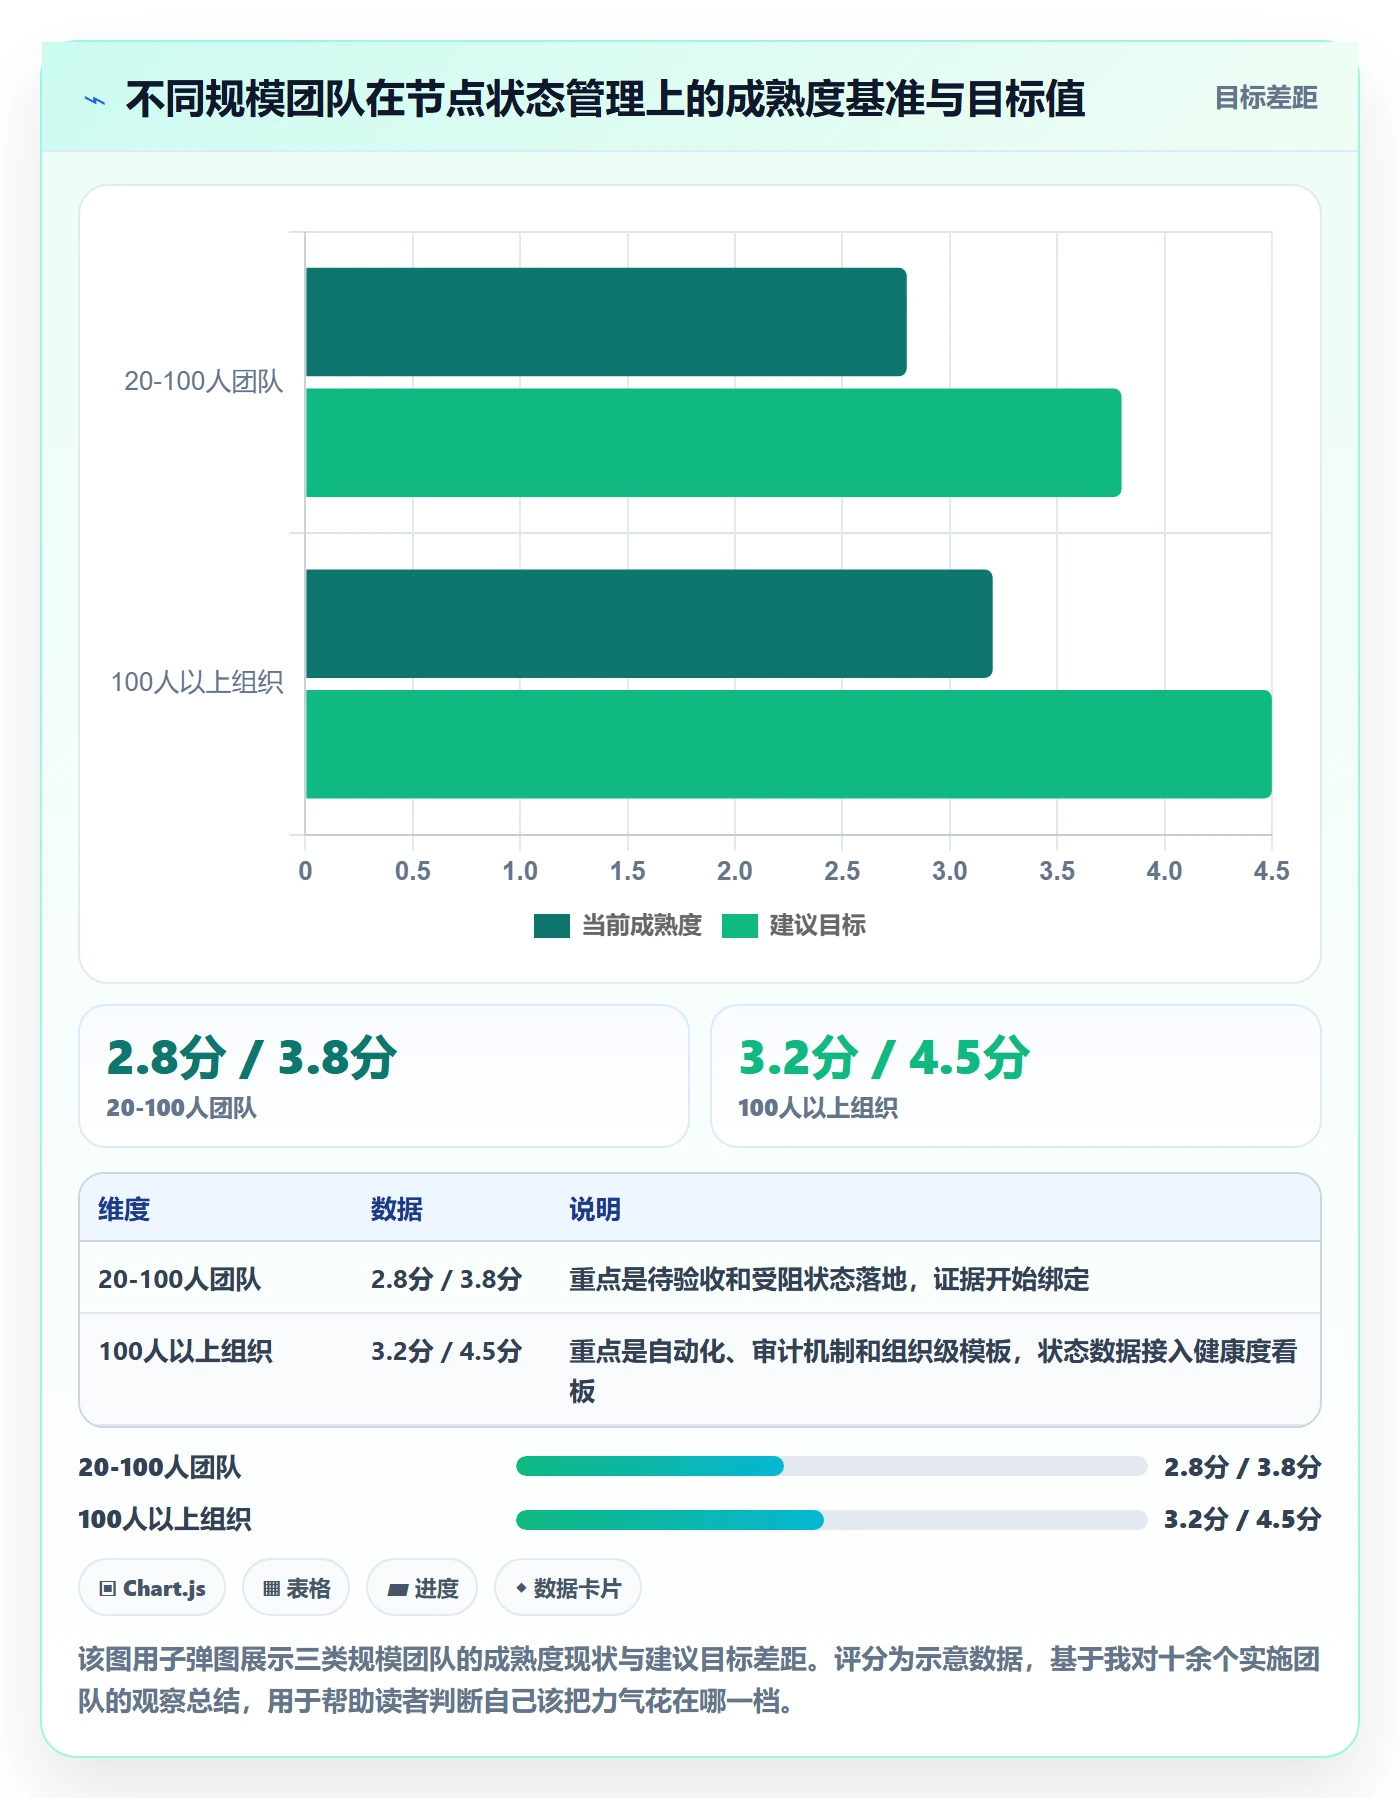Image resolution: width=1400 pixels, height=1798 pixels.
Task: Click the 数据 table column header
Action: pyautogui.click(x=397, y=1209)
